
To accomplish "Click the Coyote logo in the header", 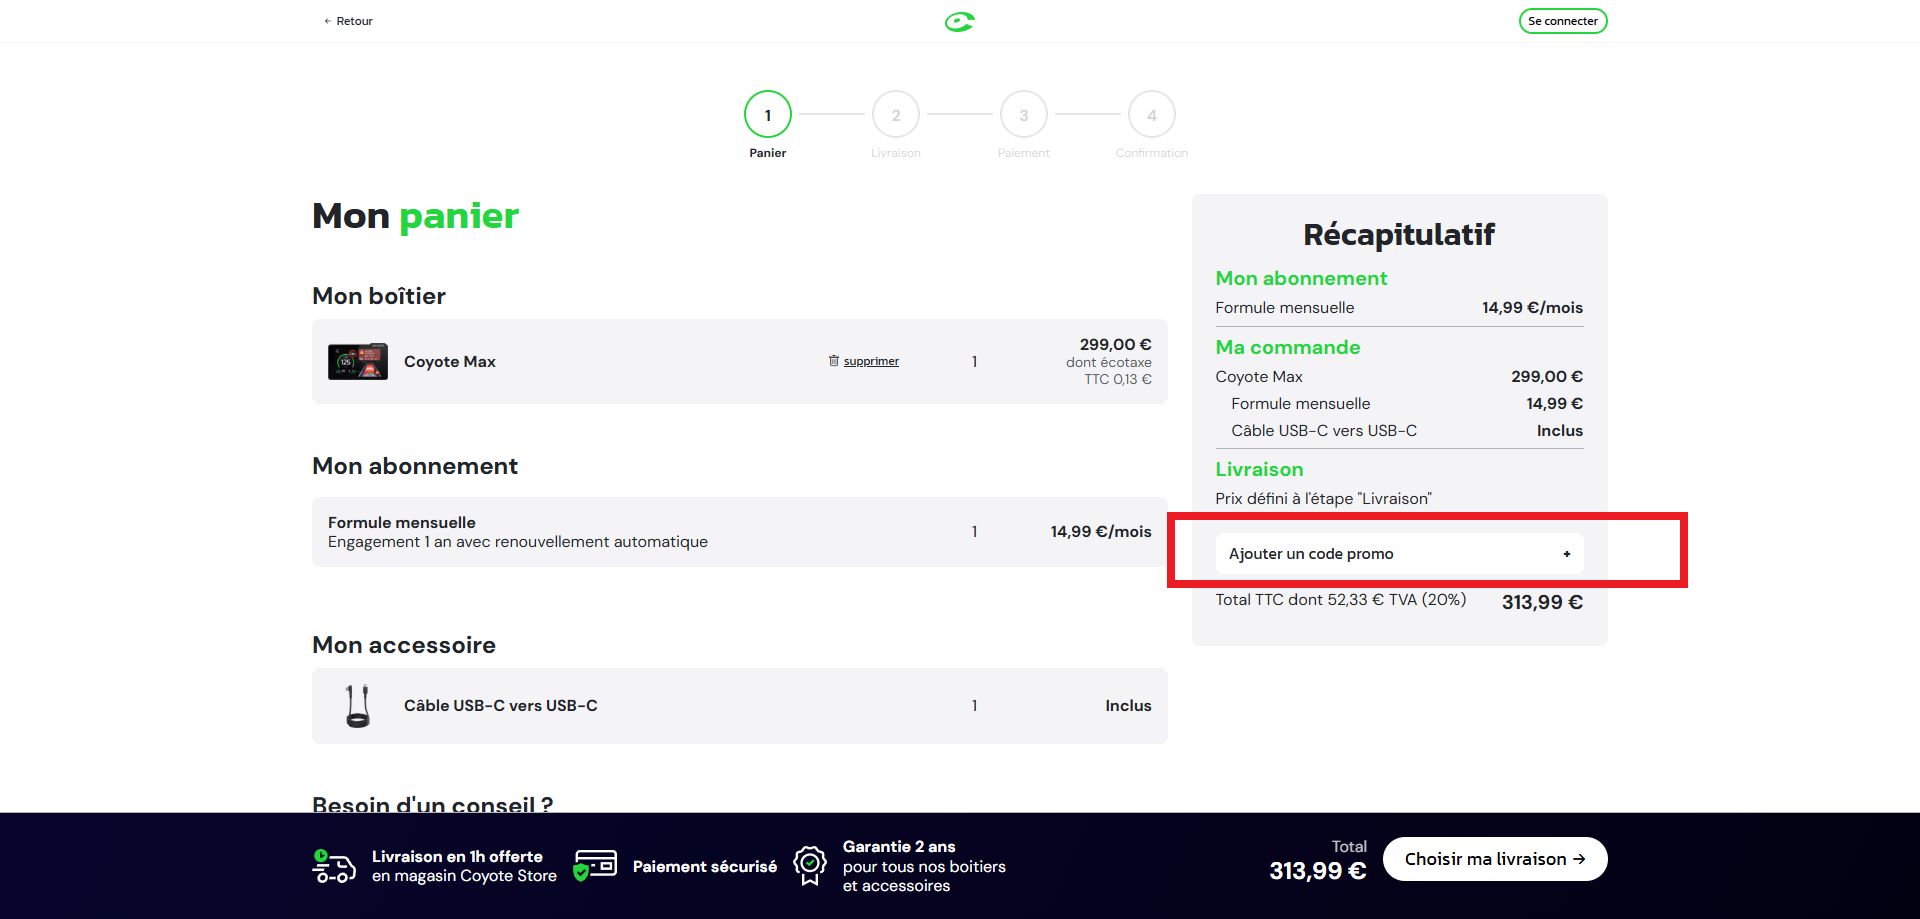I will 960,21.
